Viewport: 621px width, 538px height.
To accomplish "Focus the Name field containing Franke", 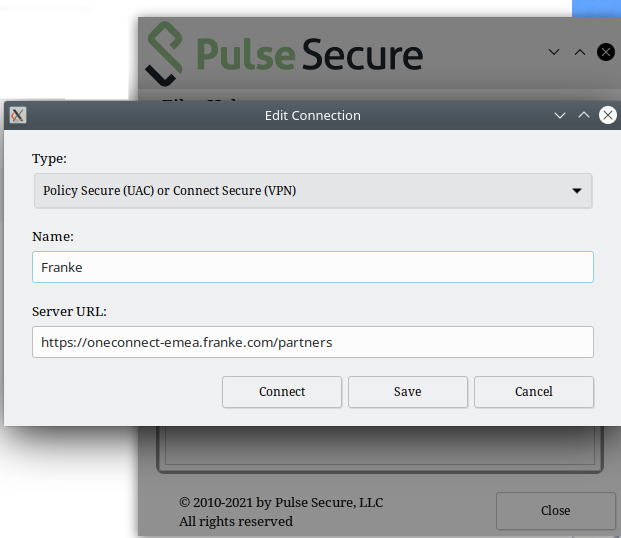I will pyautogui.click(x=312, y=267).
